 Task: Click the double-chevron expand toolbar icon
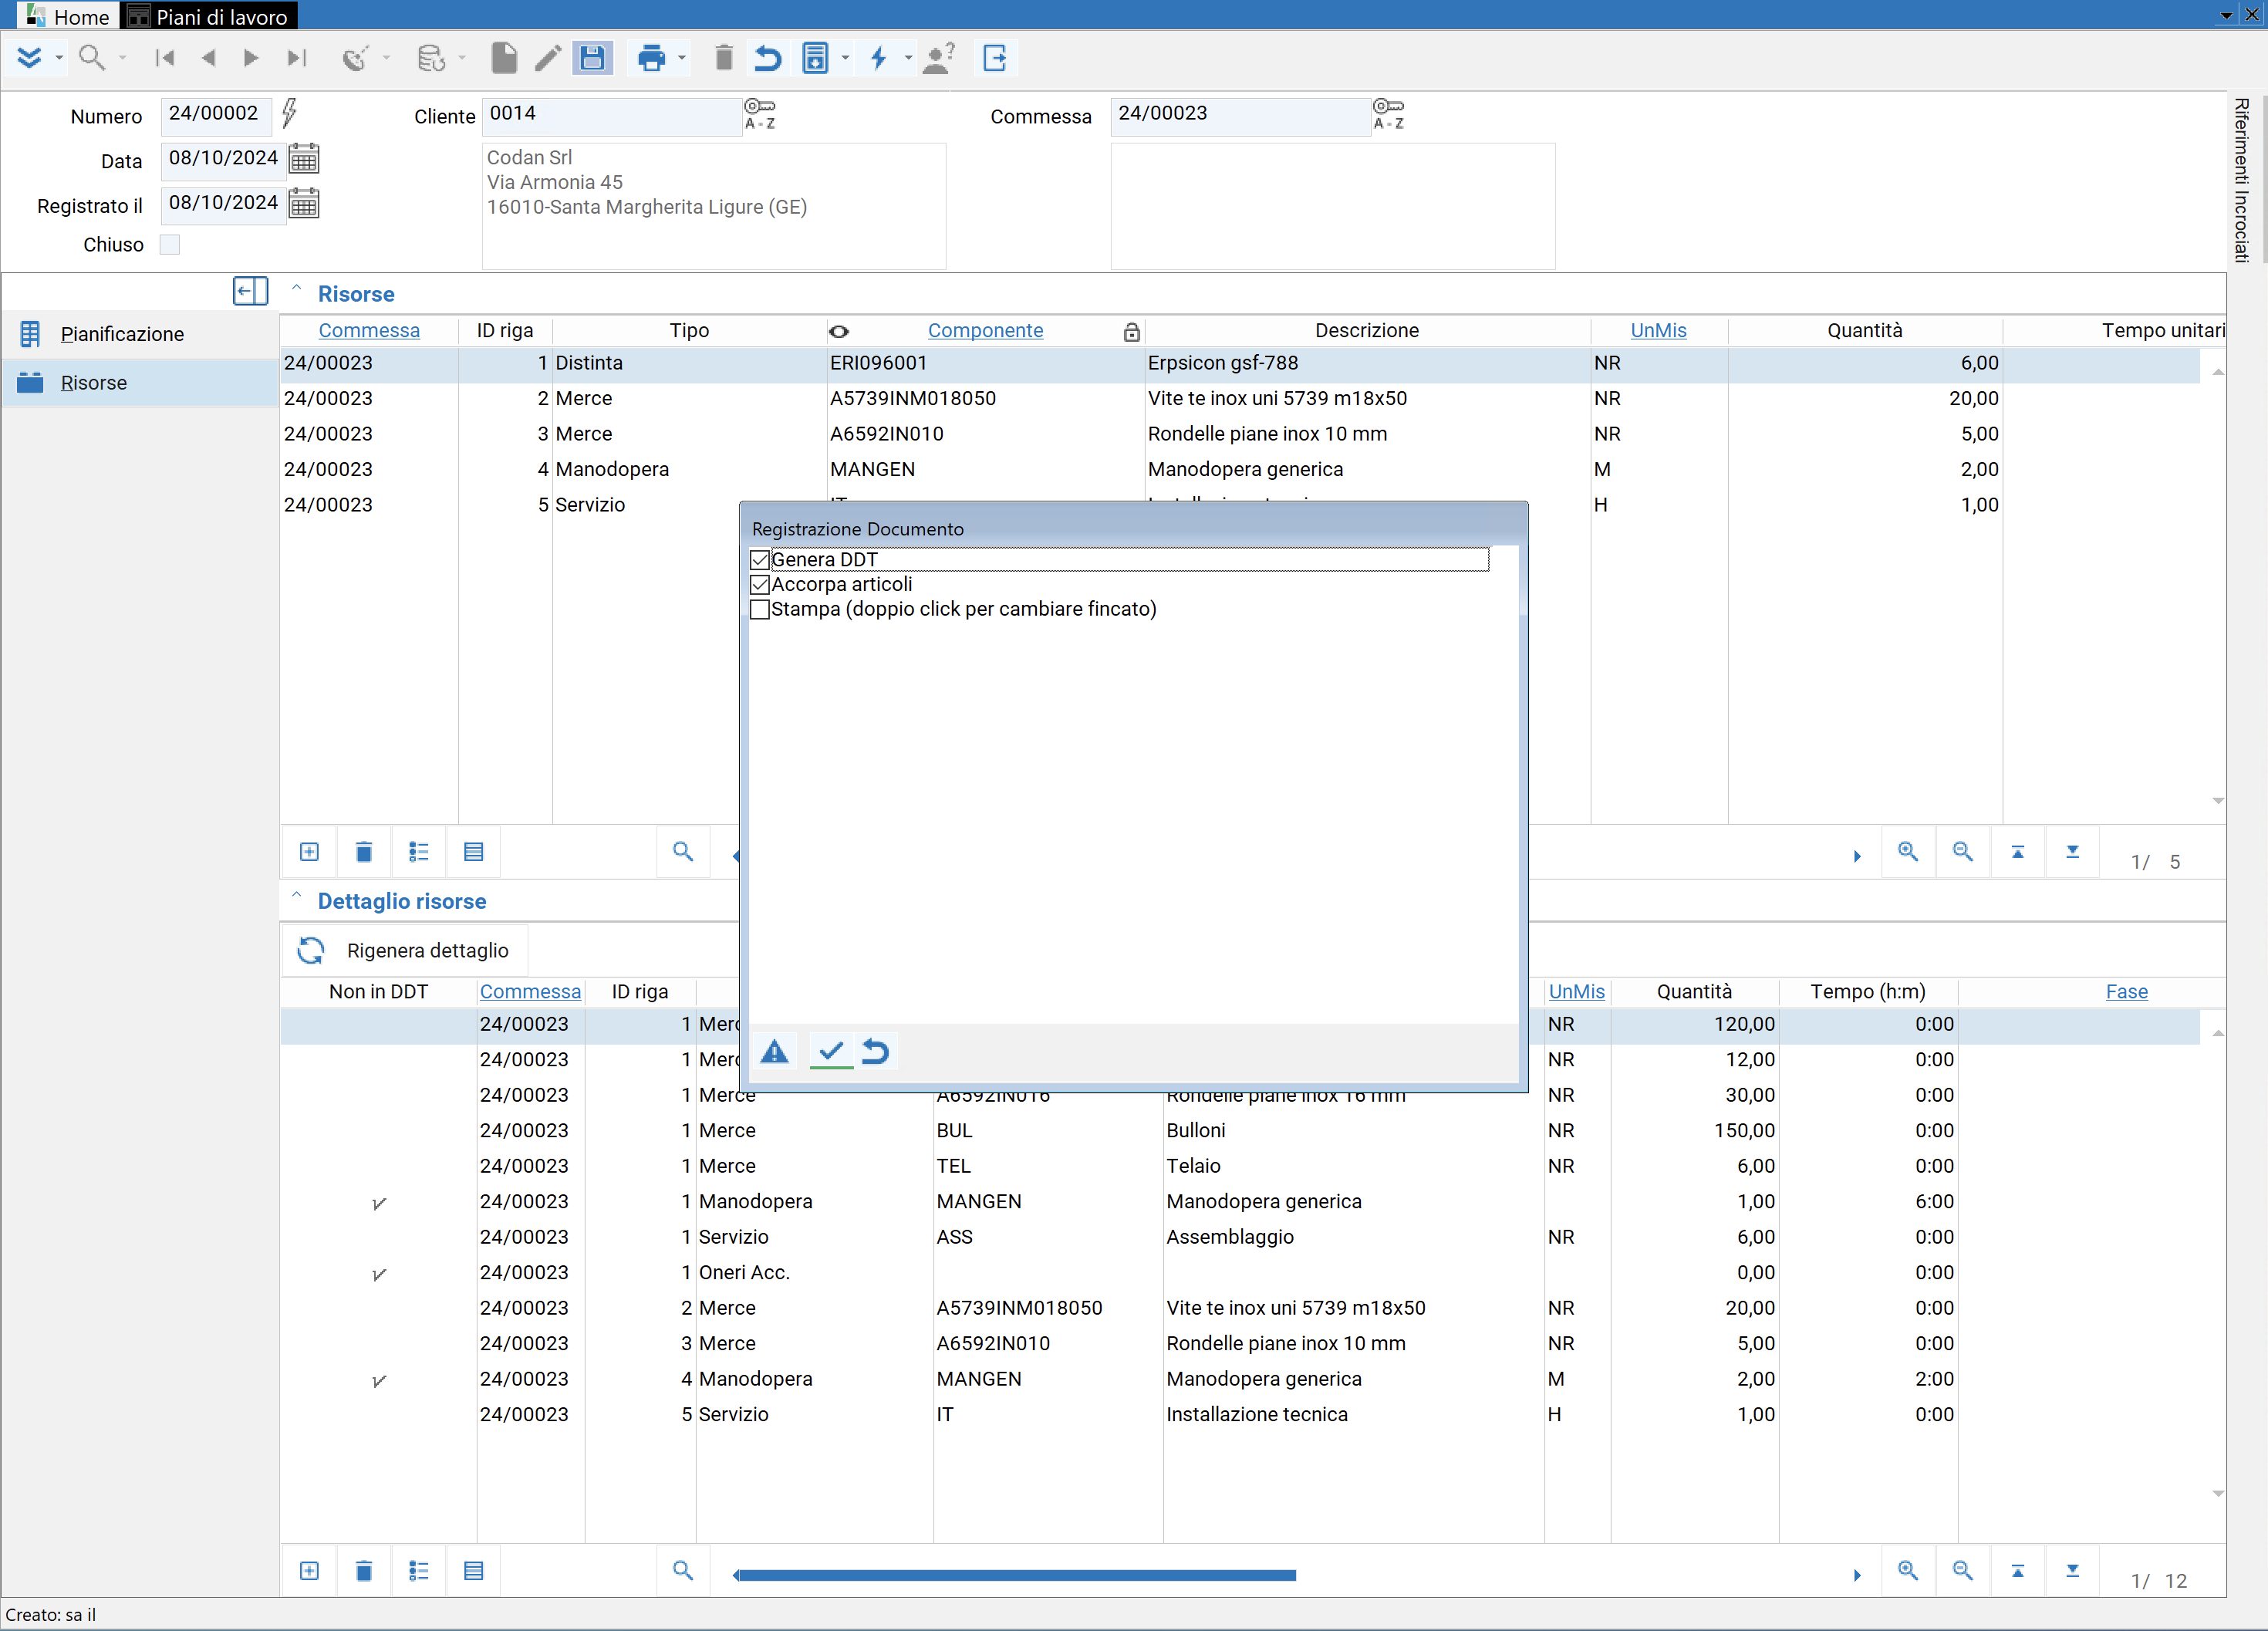(29, 58)
